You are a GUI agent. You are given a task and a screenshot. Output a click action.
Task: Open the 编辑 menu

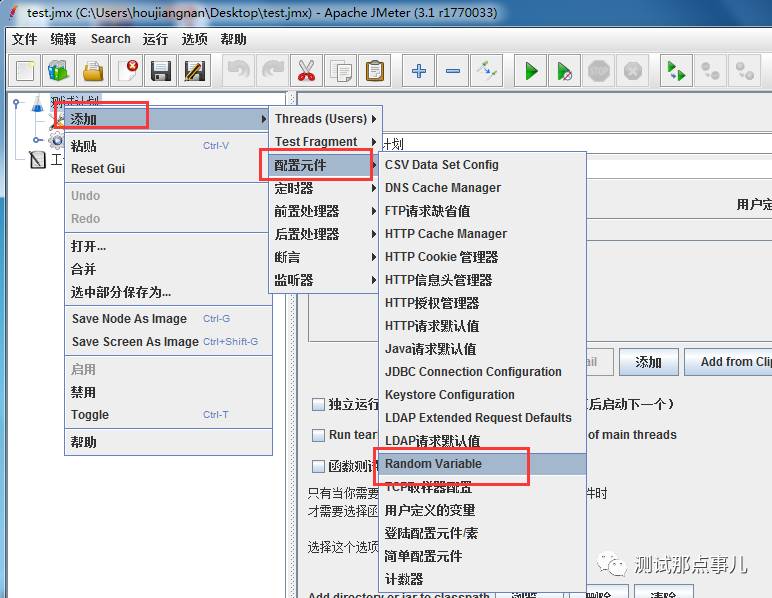tap(64, 39)
